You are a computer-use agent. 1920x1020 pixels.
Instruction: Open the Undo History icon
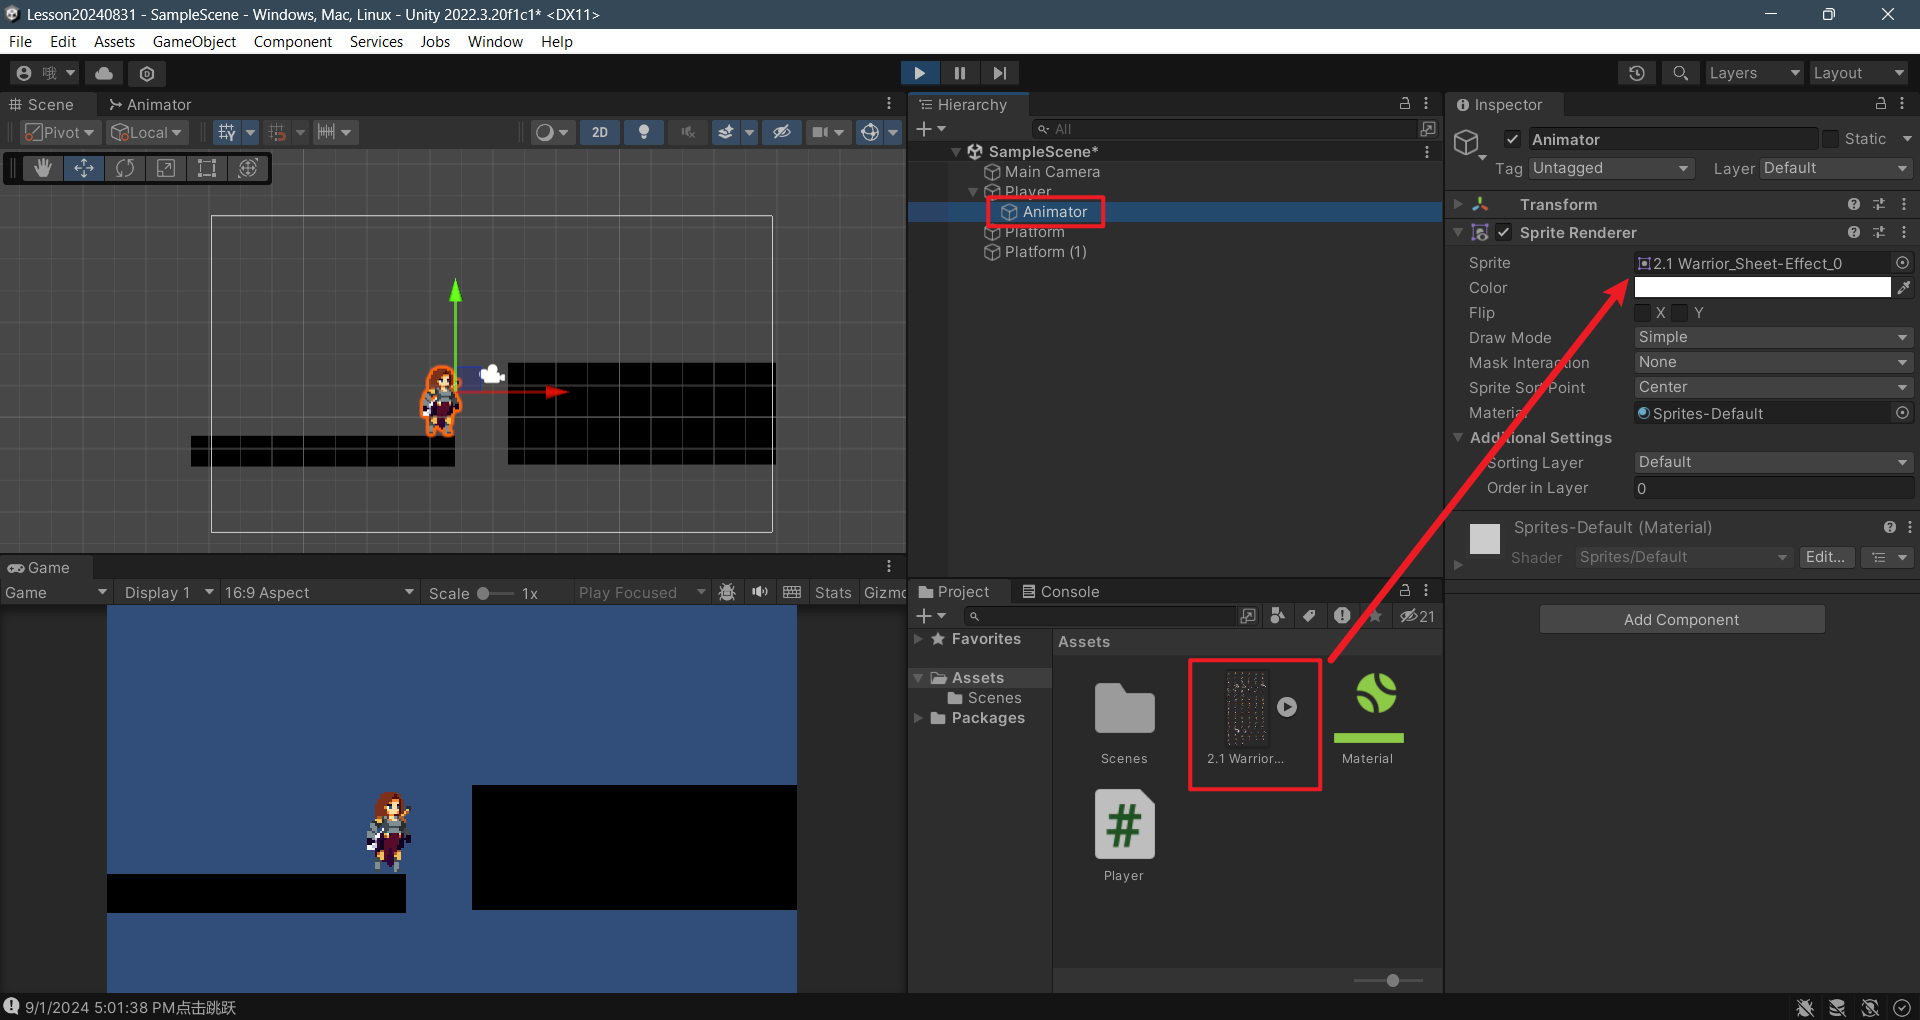coord(1637,73)
